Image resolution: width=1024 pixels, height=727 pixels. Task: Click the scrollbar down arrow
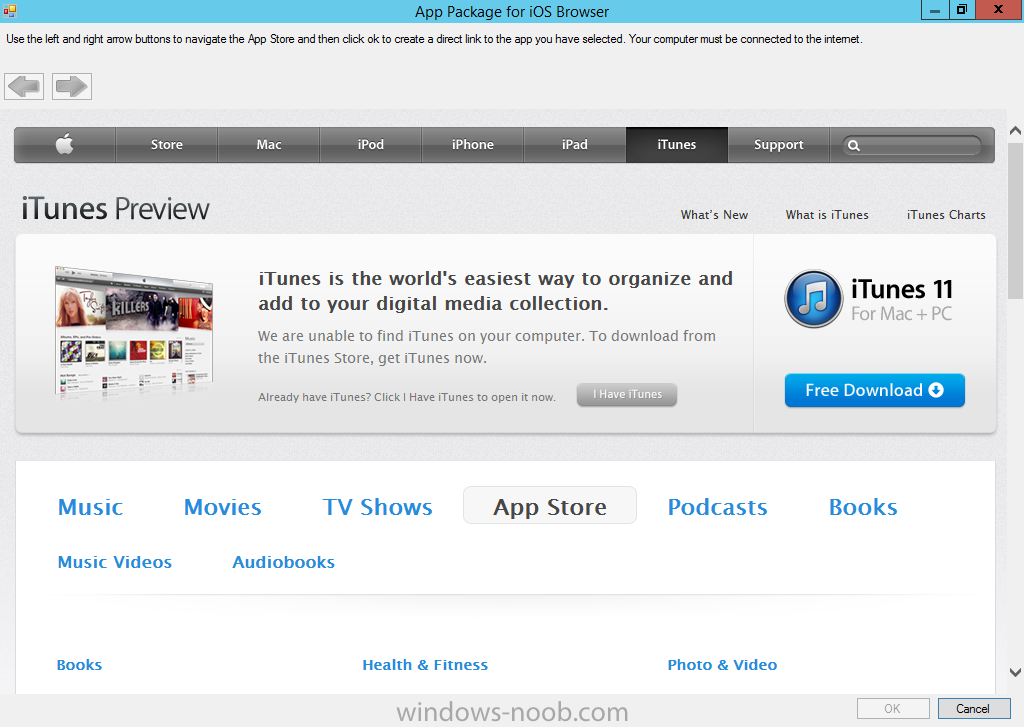point(1016,672)
